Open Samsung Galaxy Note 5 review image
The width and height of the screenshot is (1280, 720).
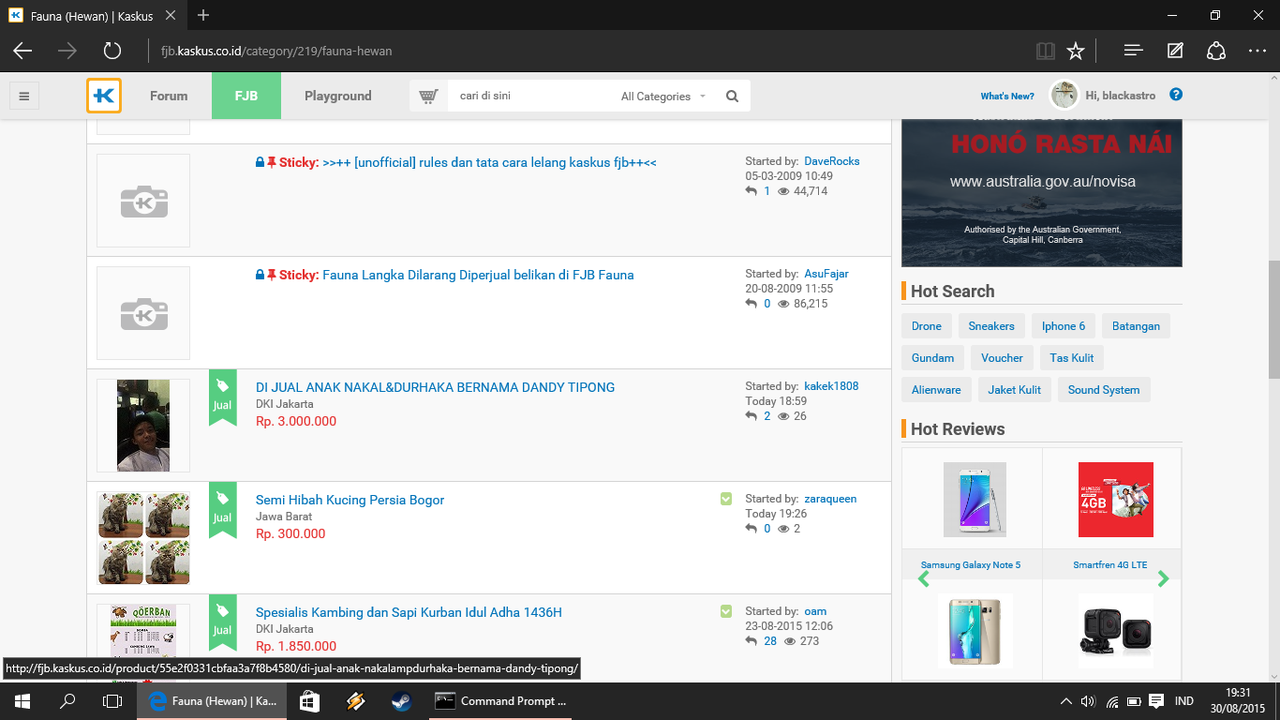(x=975, y=500)
